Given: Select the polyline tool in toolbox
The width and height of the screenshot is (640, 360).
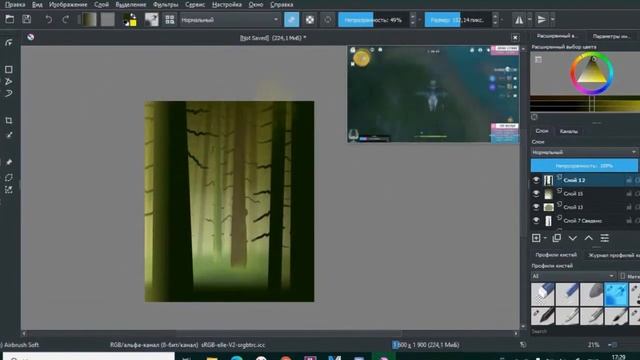Looking at the screenshot, I should [x=9, y=82].
